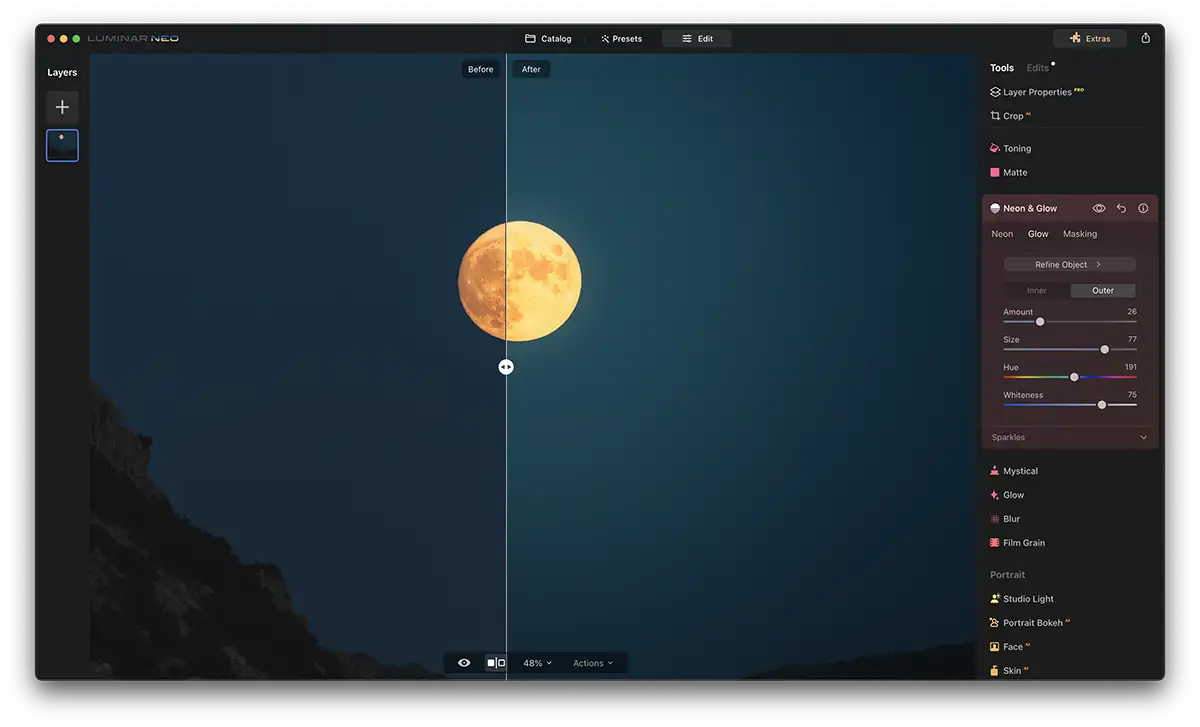Select the Outer glow option
The height and width of the screenshot is (727, 1200).
click(1103, 291)
